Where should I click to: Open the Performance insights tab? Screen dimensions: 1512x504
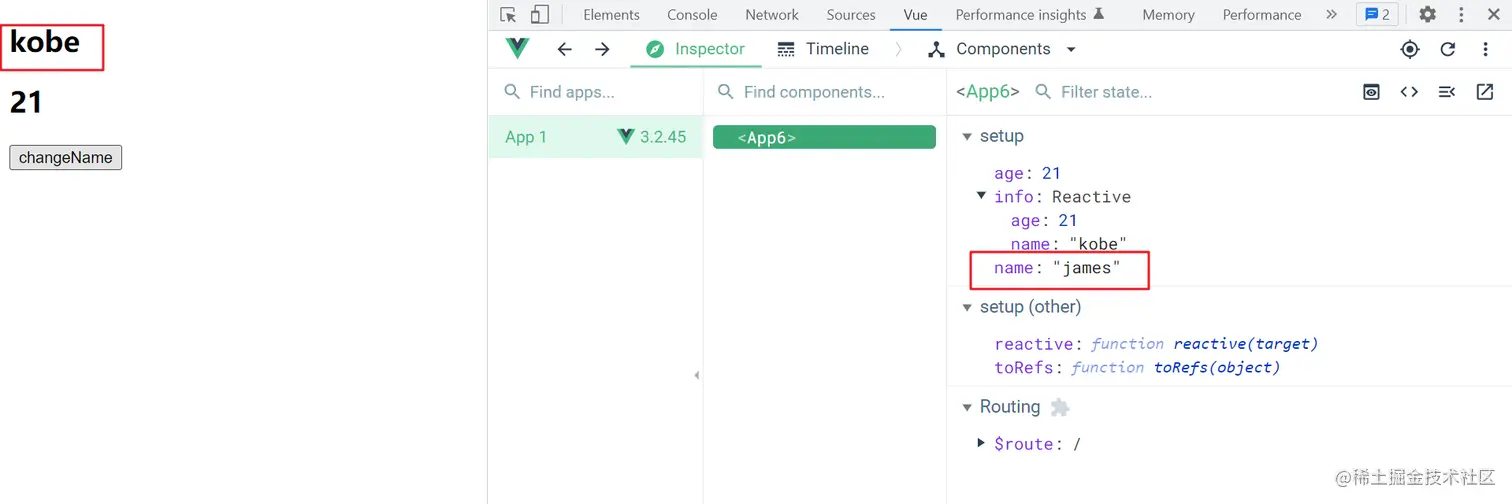[x=1030, y=15]
